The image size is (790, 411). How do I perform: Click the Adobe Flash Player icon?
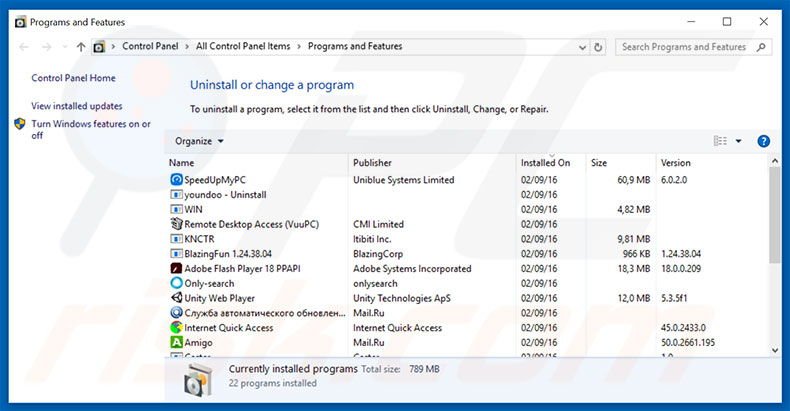pos(176,268)
